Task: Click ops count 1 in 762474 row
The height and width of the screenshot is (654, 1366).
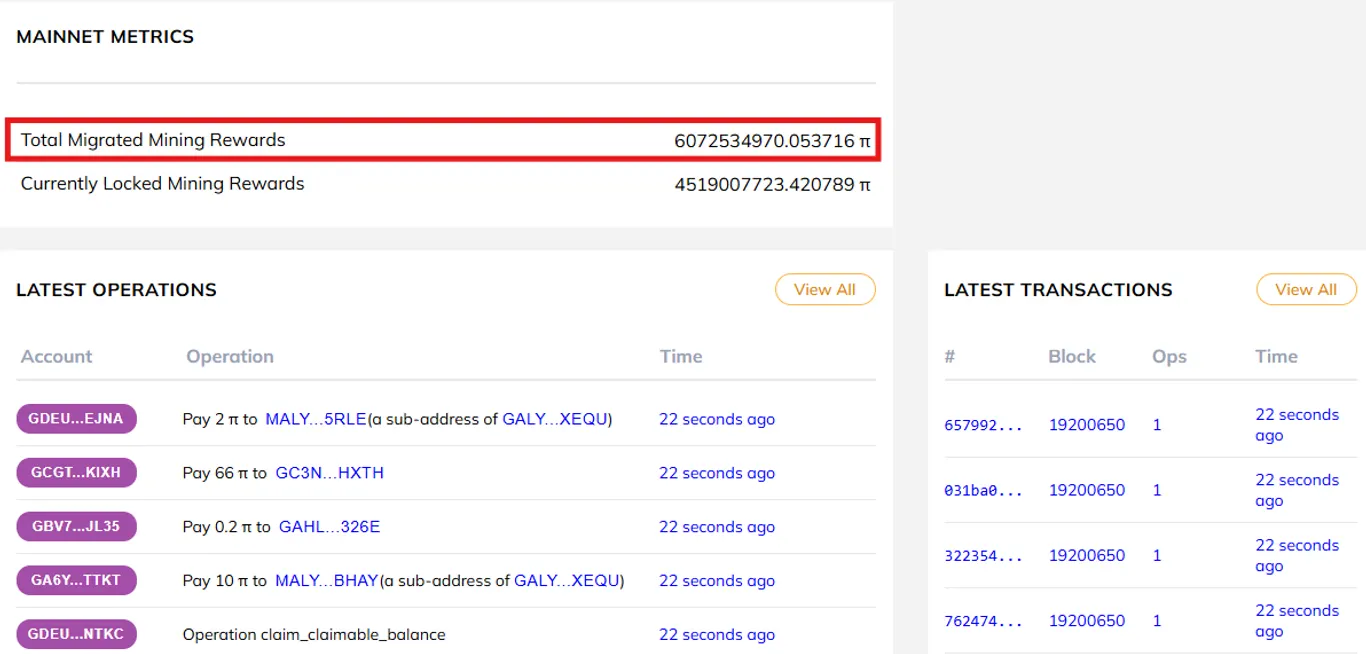Action: pos(1157,621)
